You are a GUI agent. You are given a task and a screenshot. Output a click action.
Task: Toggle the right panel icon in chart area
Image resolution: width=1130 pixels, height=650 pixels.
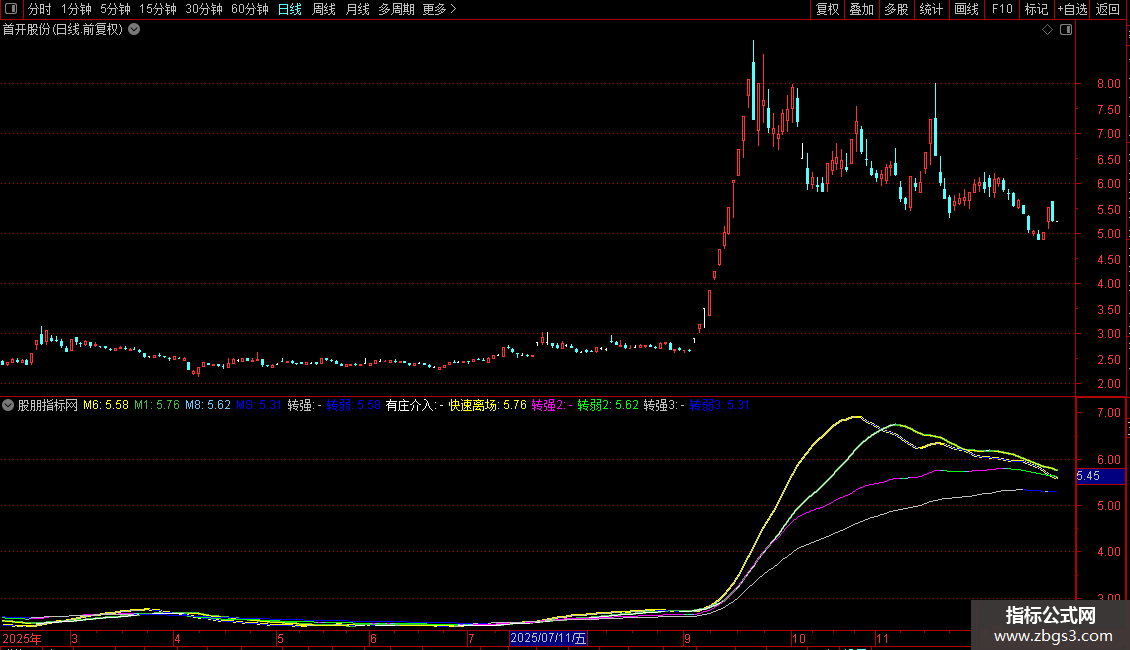pos(1066,30)
